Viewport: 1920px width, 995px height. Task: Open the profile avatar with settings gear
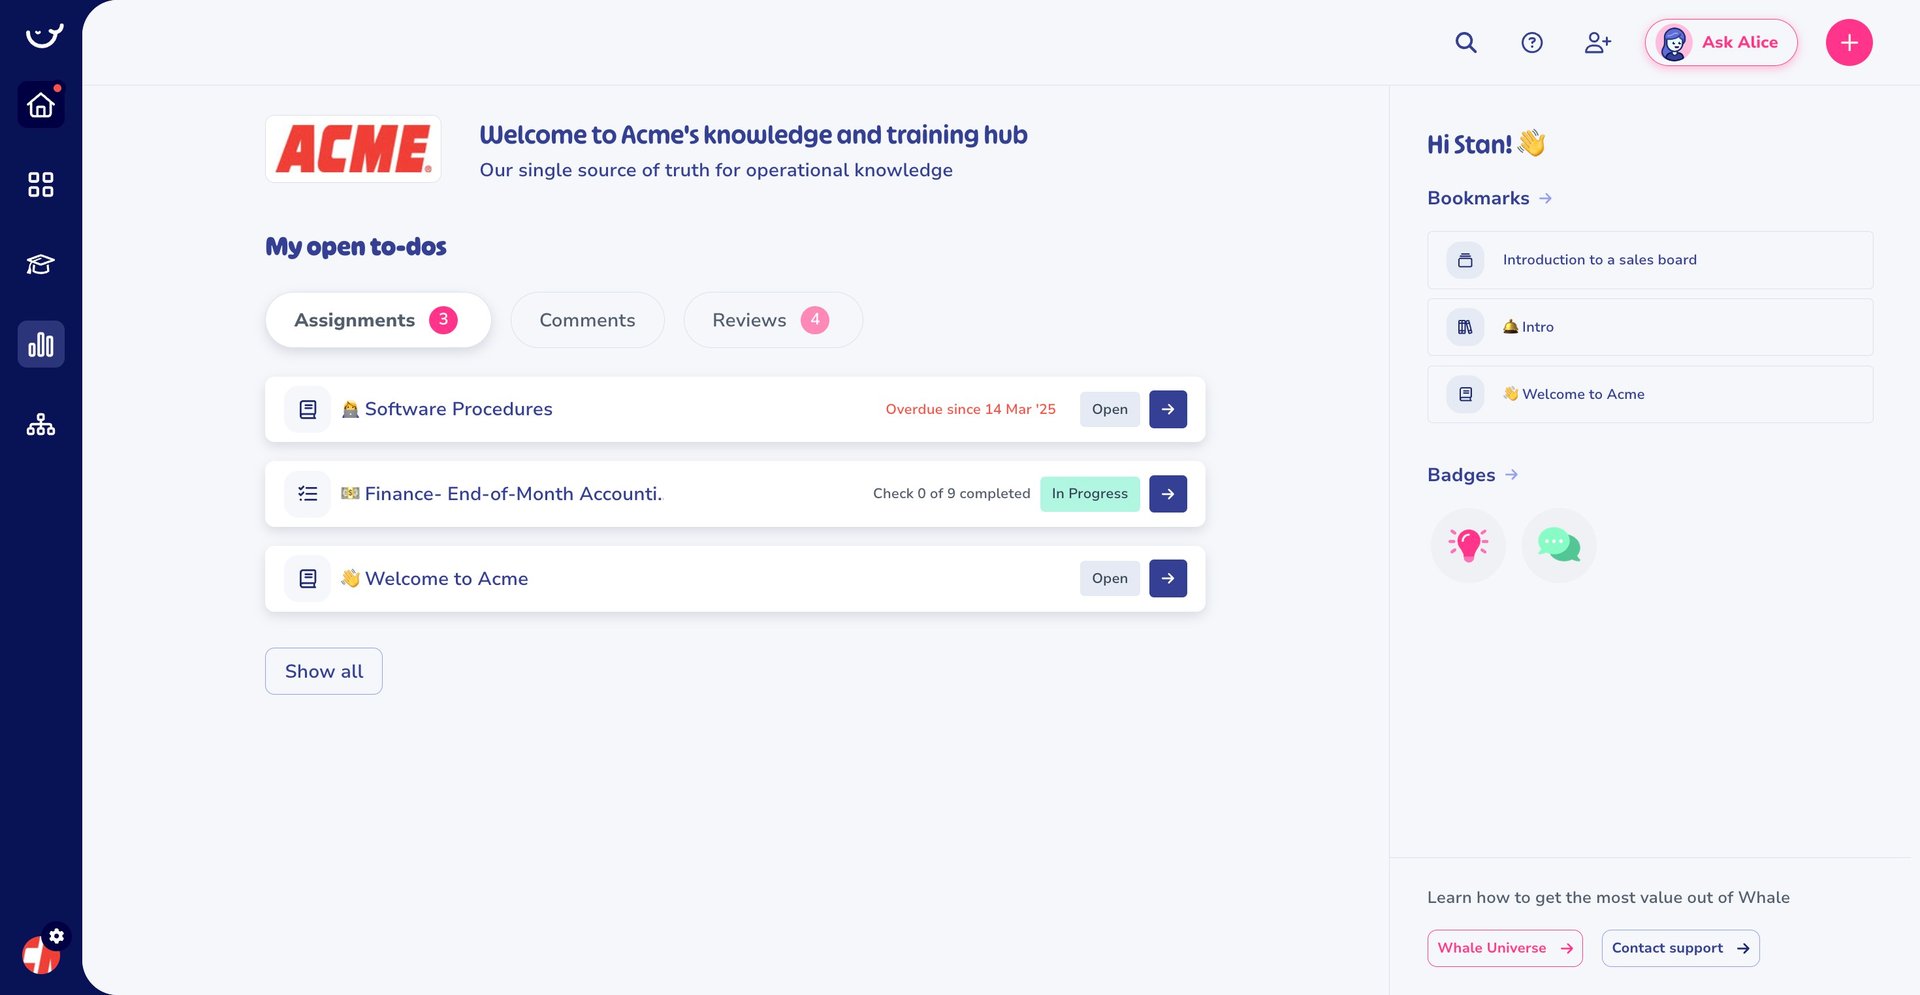[41, 953]
